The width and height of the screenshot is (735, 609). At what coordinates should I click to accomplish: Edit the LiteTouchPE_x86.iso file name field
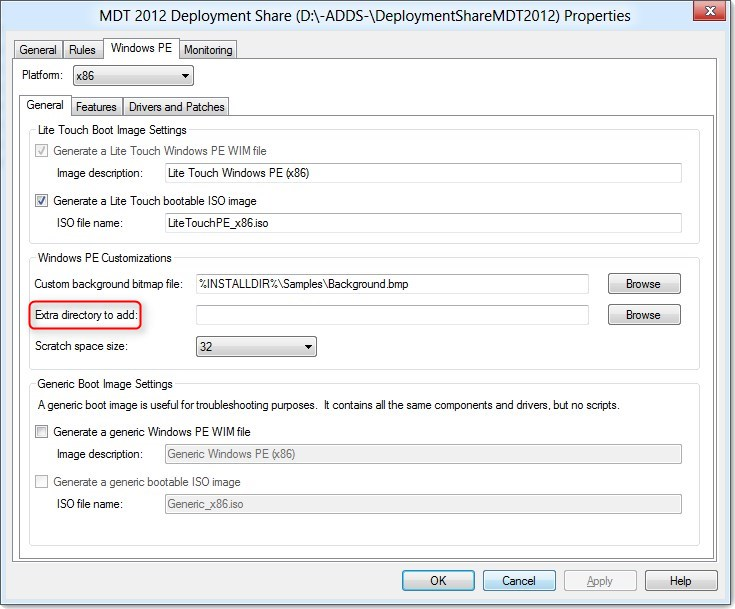click(x=423, y=223)
